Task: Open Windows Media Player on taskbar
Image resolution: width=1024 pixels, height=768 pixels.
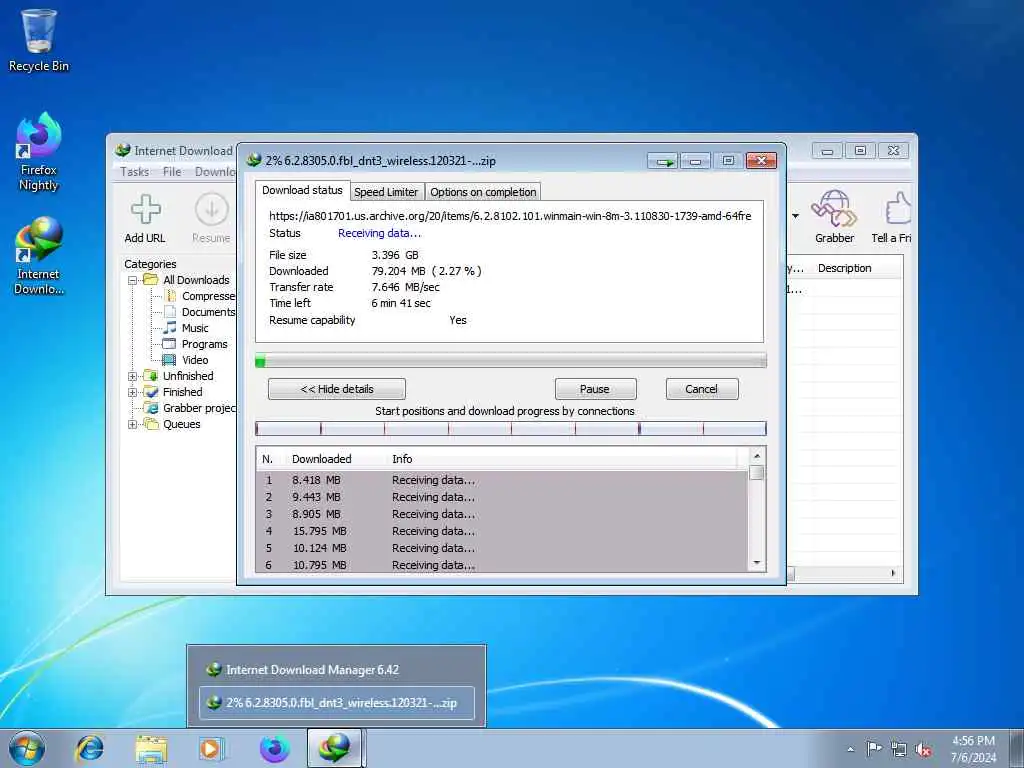Action: click(212, 748)
